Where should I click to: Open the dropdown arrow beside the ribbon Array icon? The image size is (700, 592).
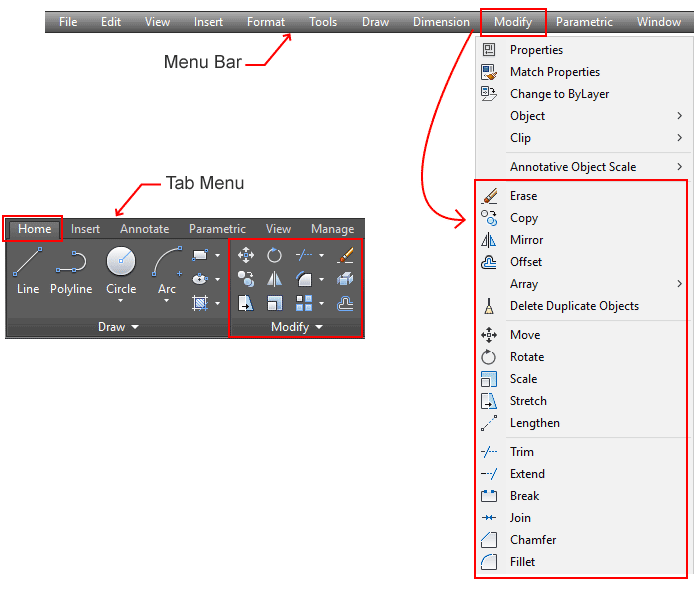click(x=321, y=304)
